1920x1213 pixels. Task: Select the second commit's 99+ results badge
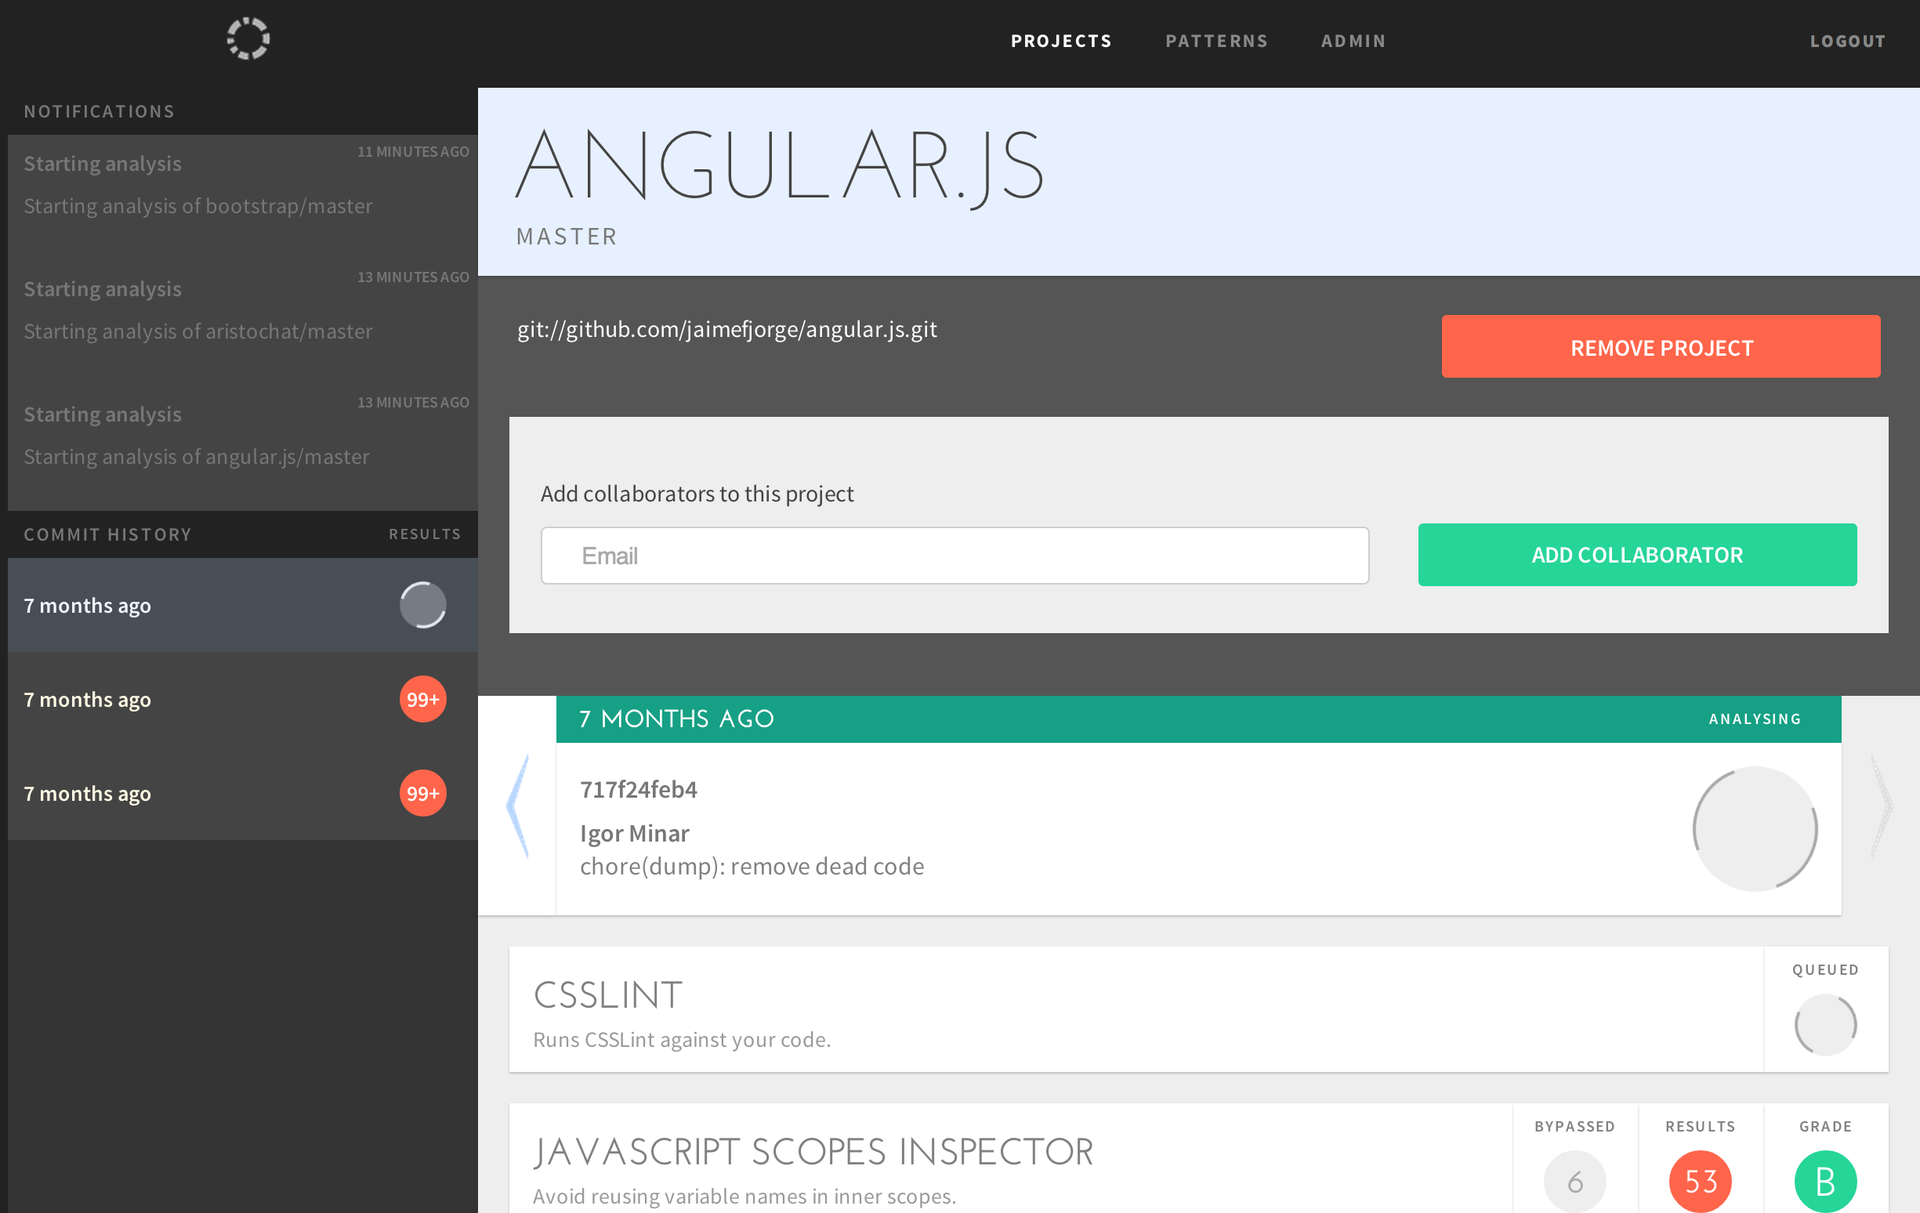[423, 699]
